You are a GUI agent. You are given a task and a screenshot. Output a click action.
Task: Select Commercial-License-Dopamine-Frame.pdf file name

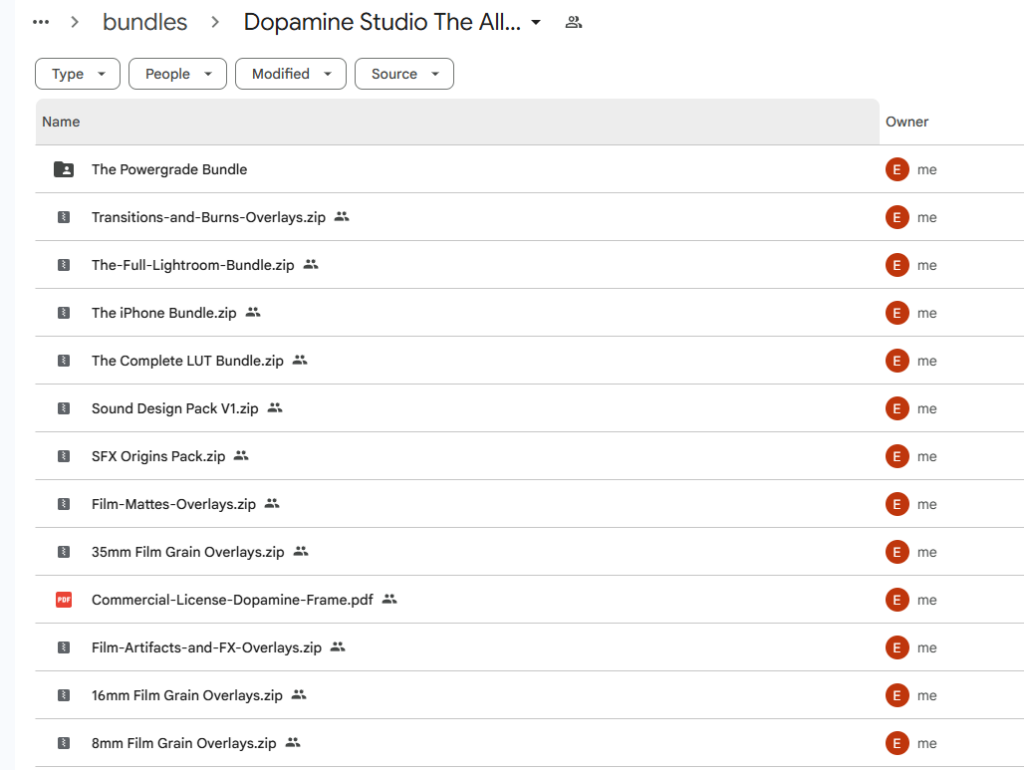pyautogui.click(x=232, y=600)
